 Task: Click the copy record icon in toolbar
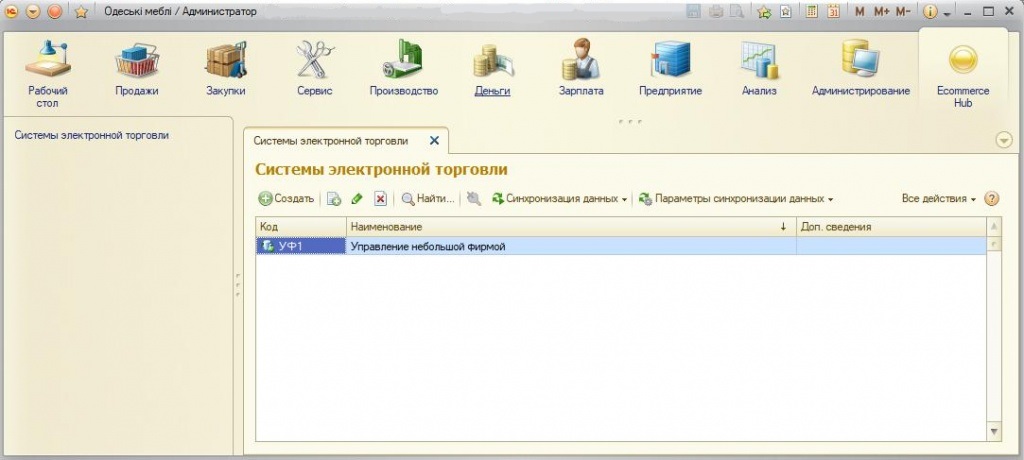pos(334,199)
